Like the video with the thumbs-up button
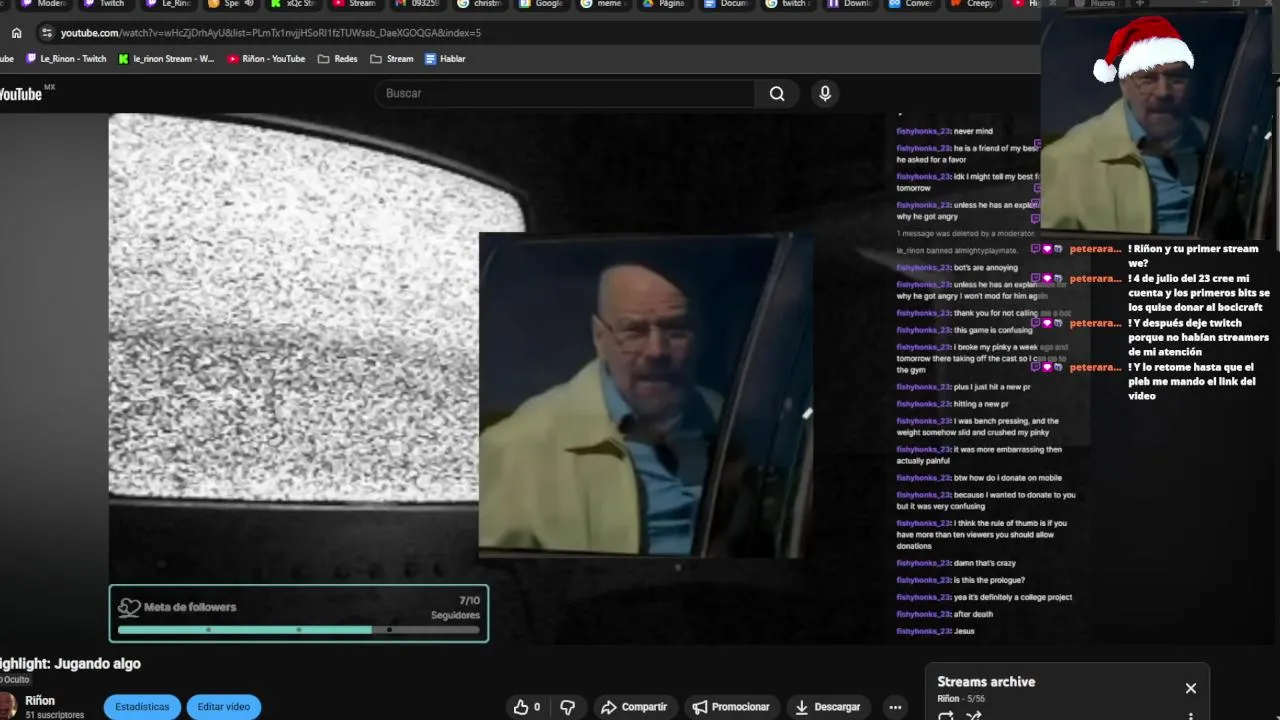Screen dimensions: 1280x720 coord(528,707)
